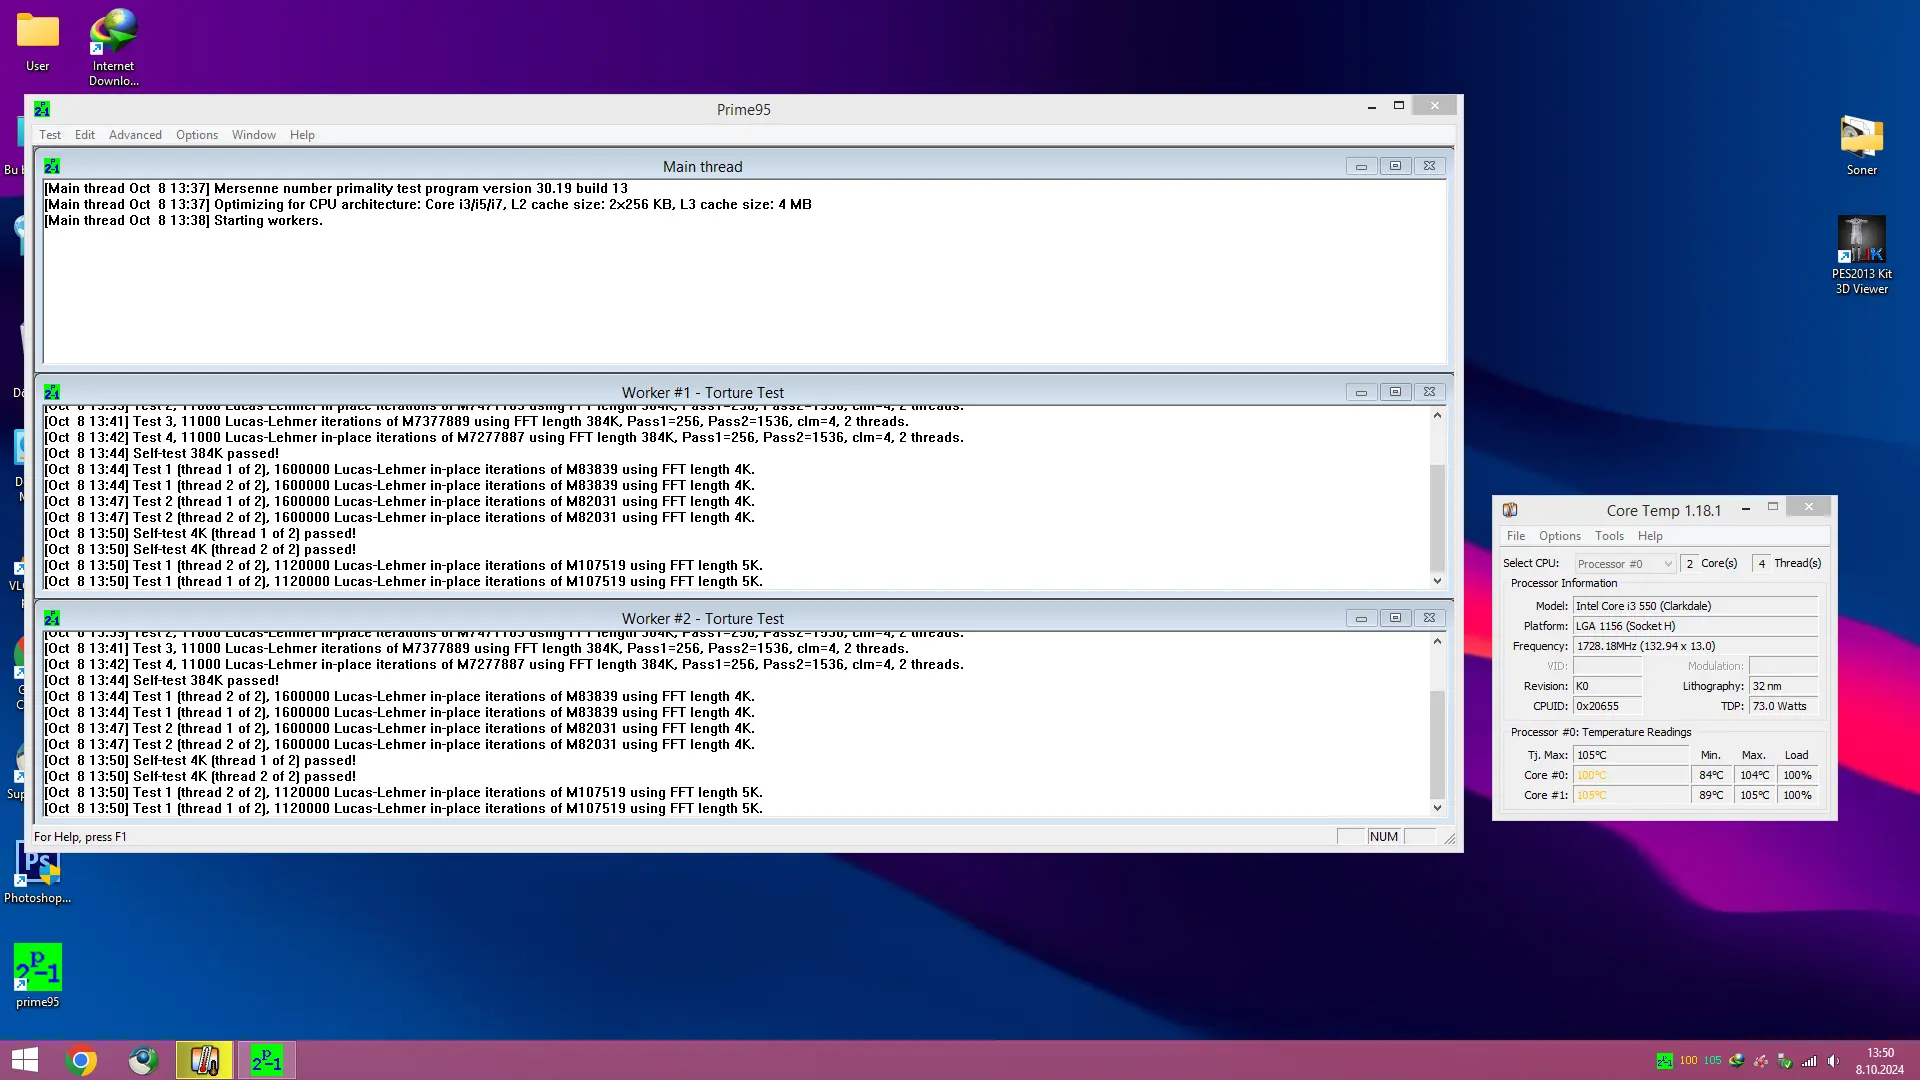Open the Windows Start button
The height and width of the screenshot is (1080, 1920).
pos(25,1060)
